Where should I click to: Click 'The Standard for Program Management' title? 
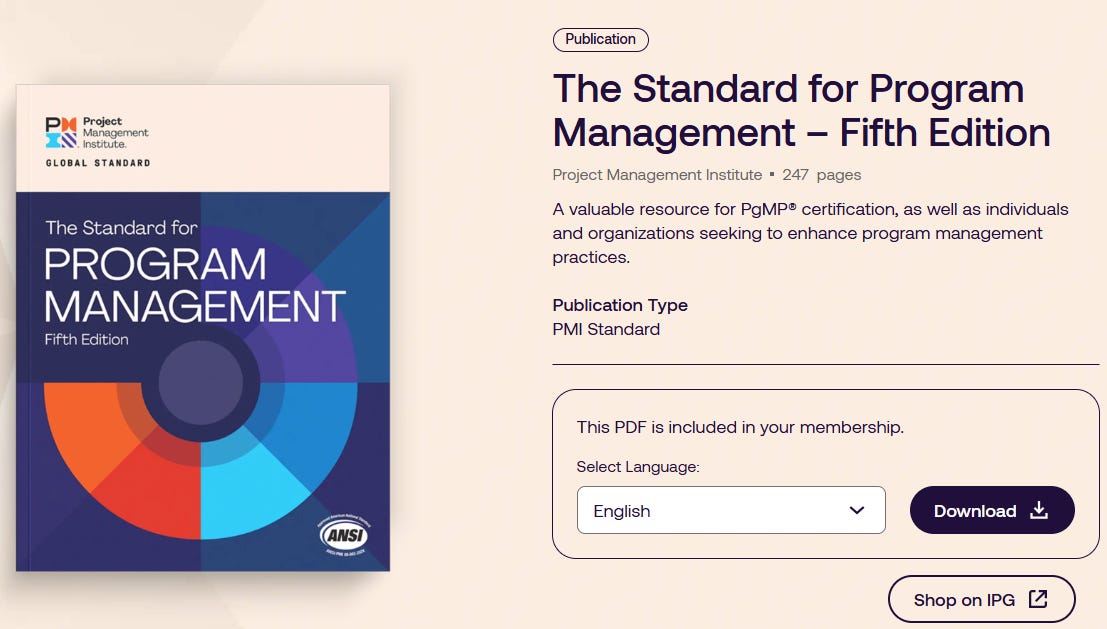click(801, 110)
